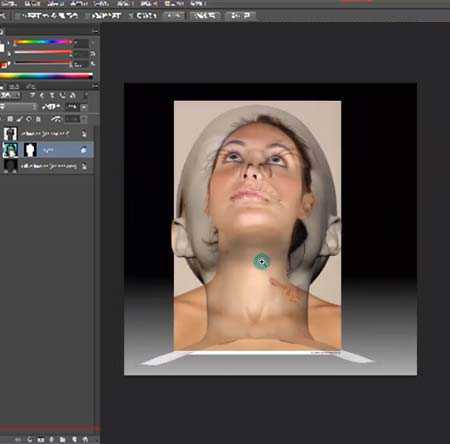450x444 pixels.
Task: Toggle lock image pixels brush icon
Action: click(x=19, y=119)
